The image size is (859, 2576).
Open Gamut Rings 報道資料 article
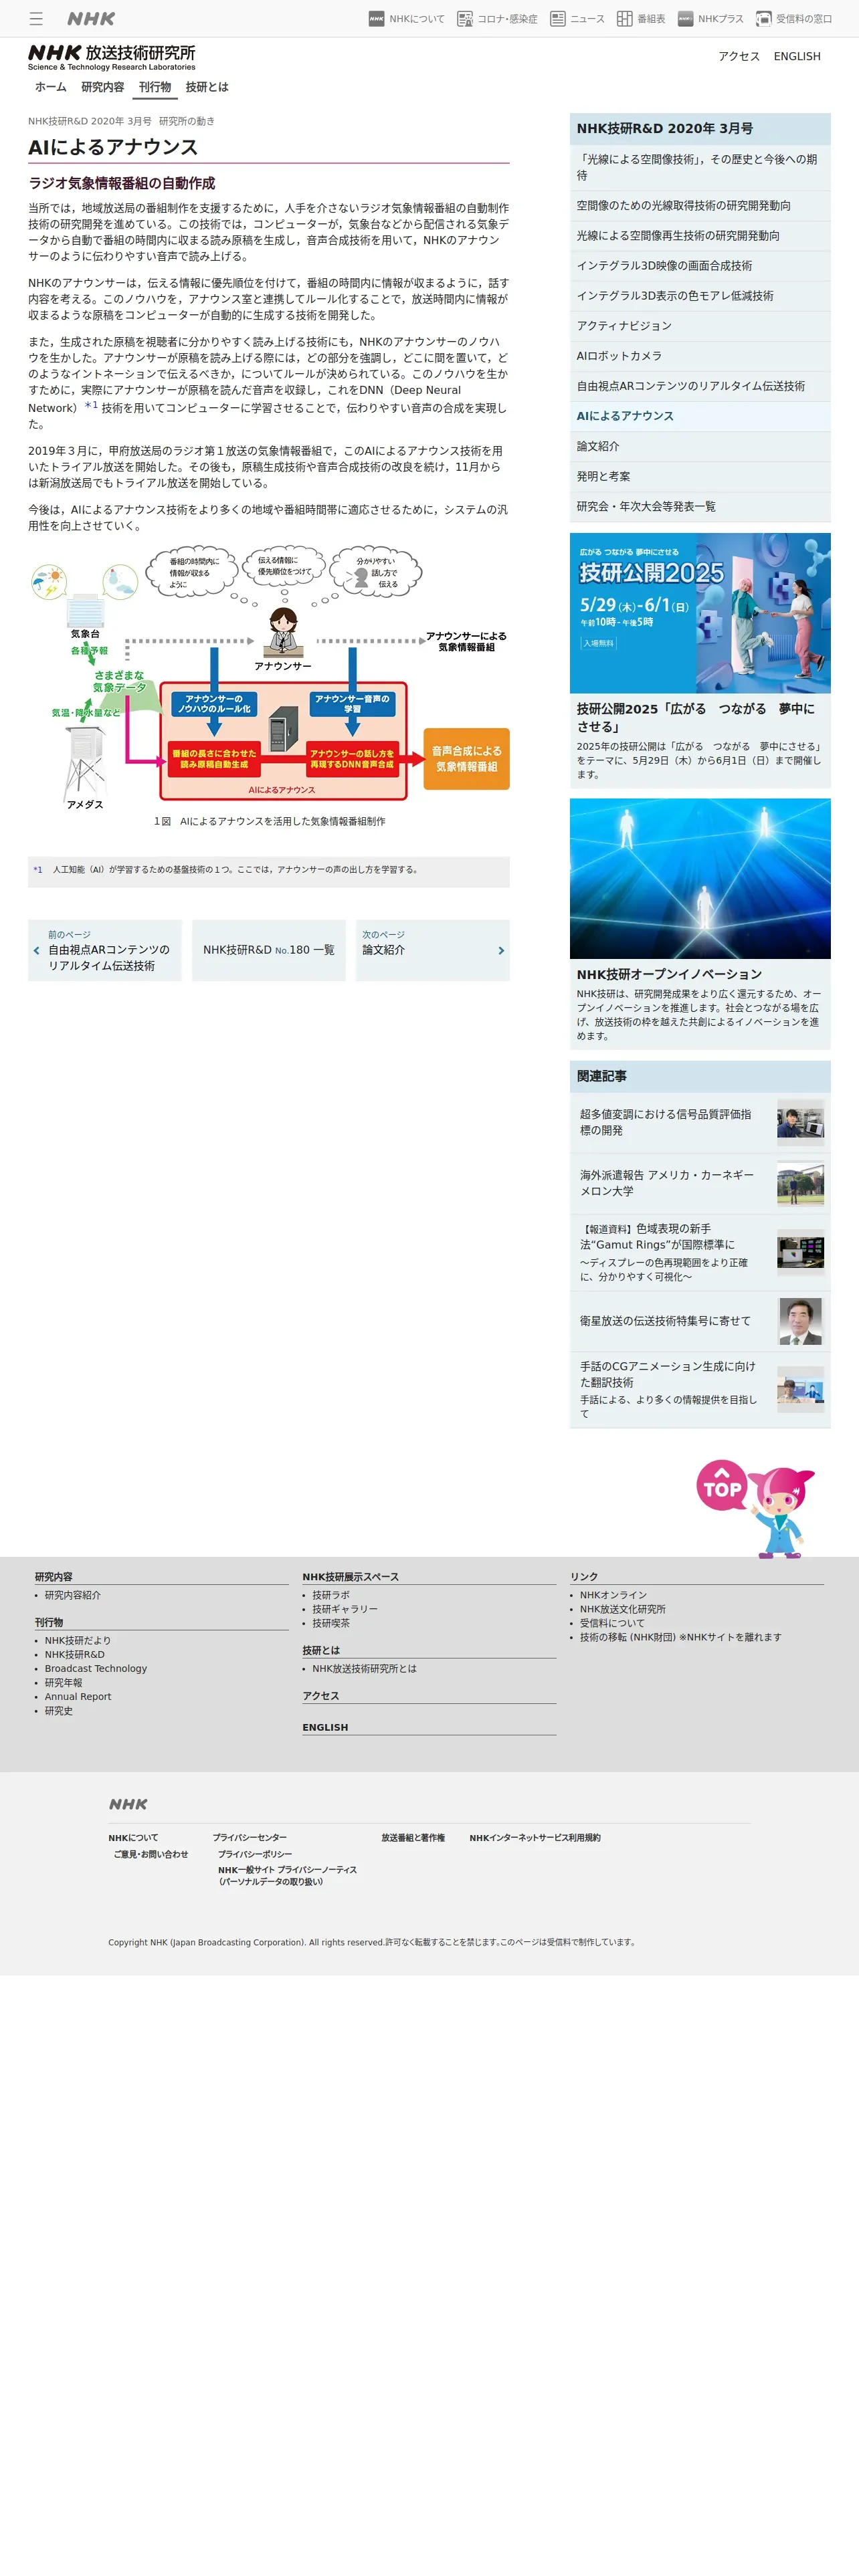(700, 1252)
